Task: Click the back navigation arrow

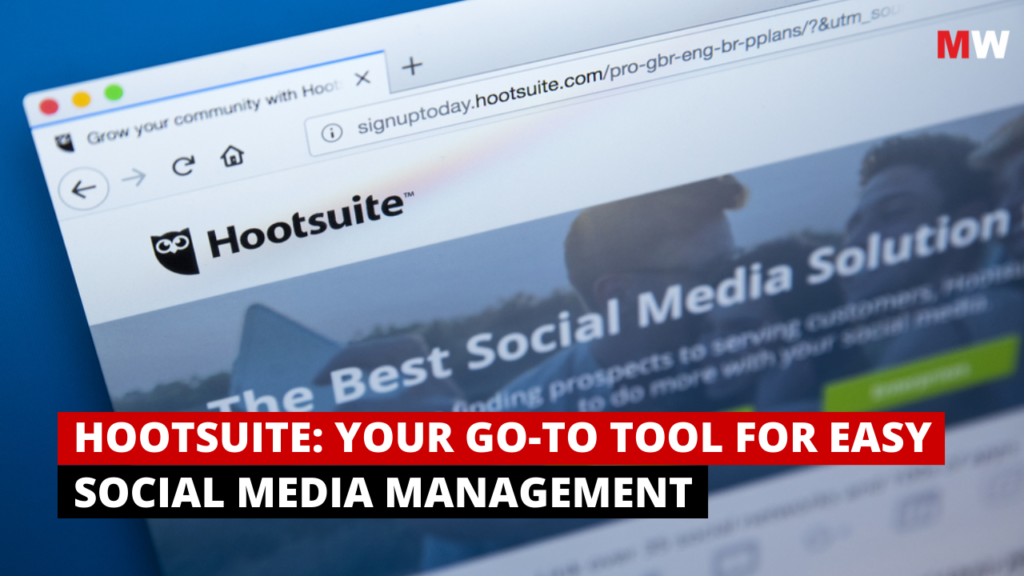Action: [x=81, y=188]
